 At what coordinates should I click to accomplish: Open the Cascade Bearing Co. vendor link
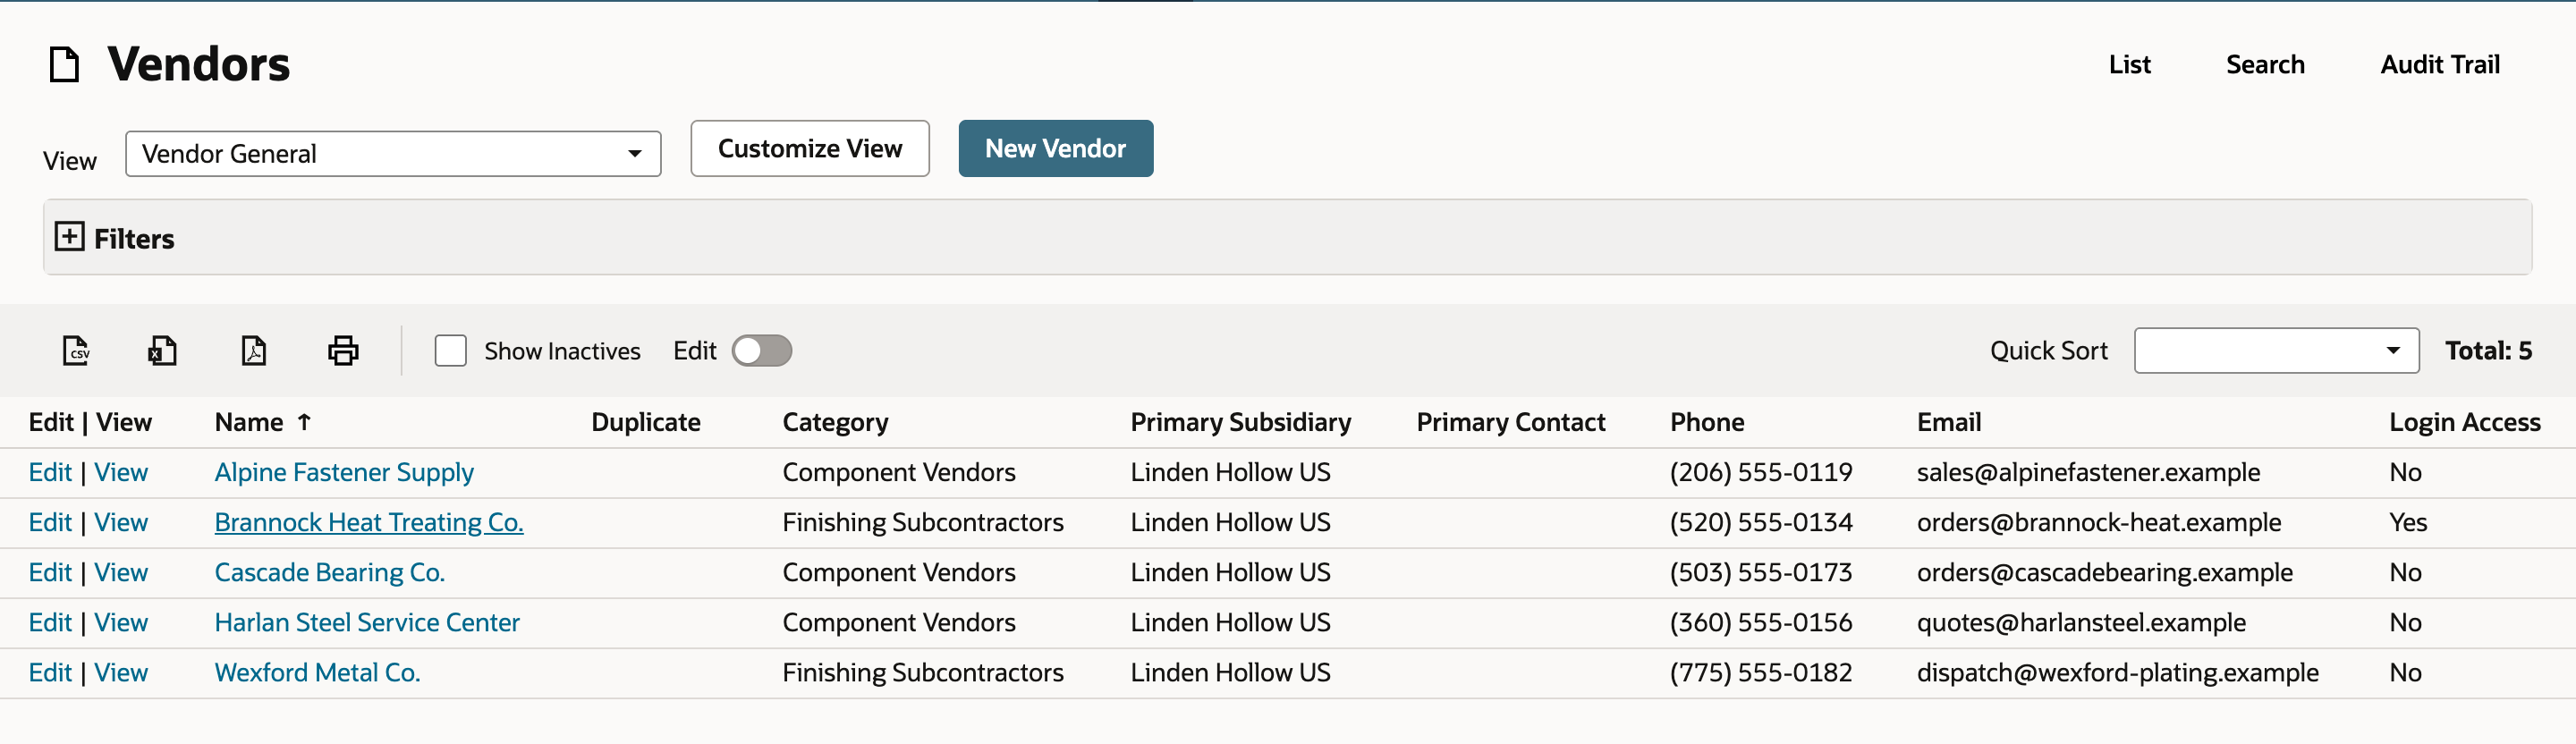tap(330, 572)
